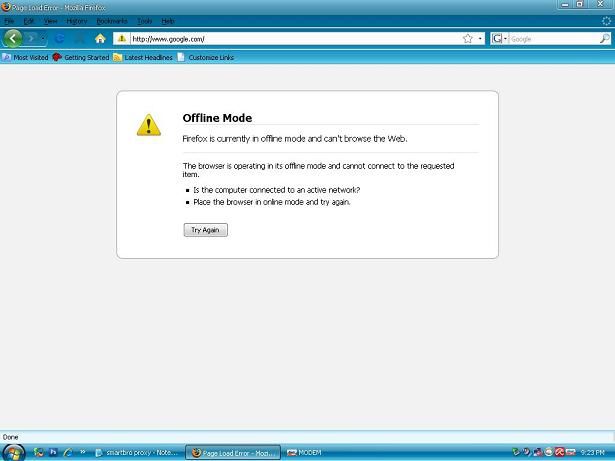
Task: Click the green Back arrow button
Action: click(13, 38)
